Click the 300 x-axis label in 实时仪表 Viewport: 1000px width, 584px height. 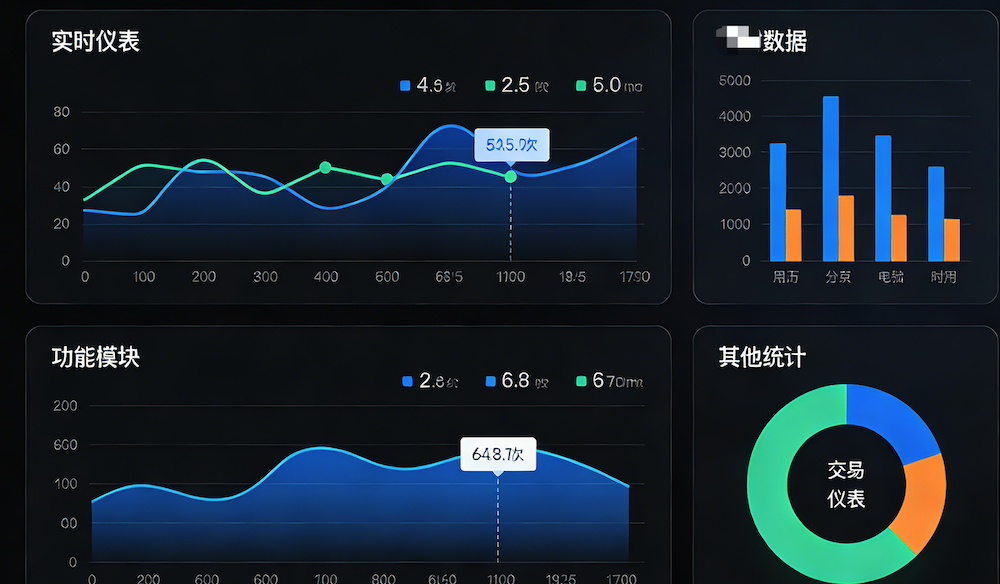265,277
